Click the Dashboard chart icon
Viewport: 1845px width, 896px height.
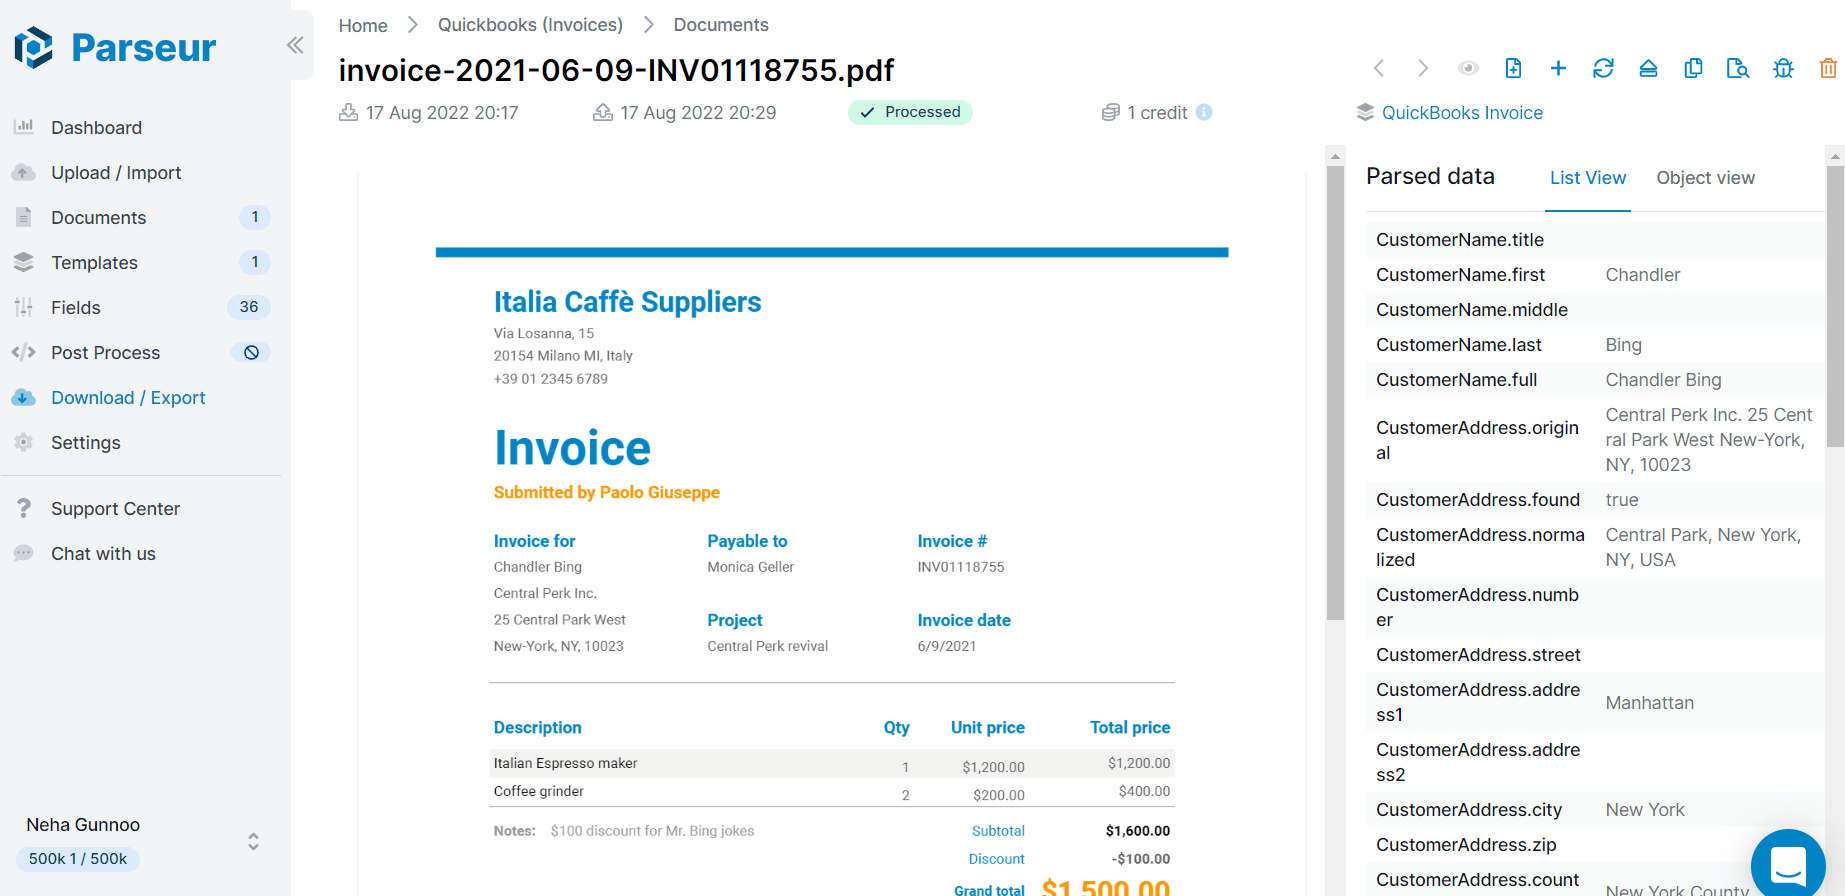click(x=24, y=127)
